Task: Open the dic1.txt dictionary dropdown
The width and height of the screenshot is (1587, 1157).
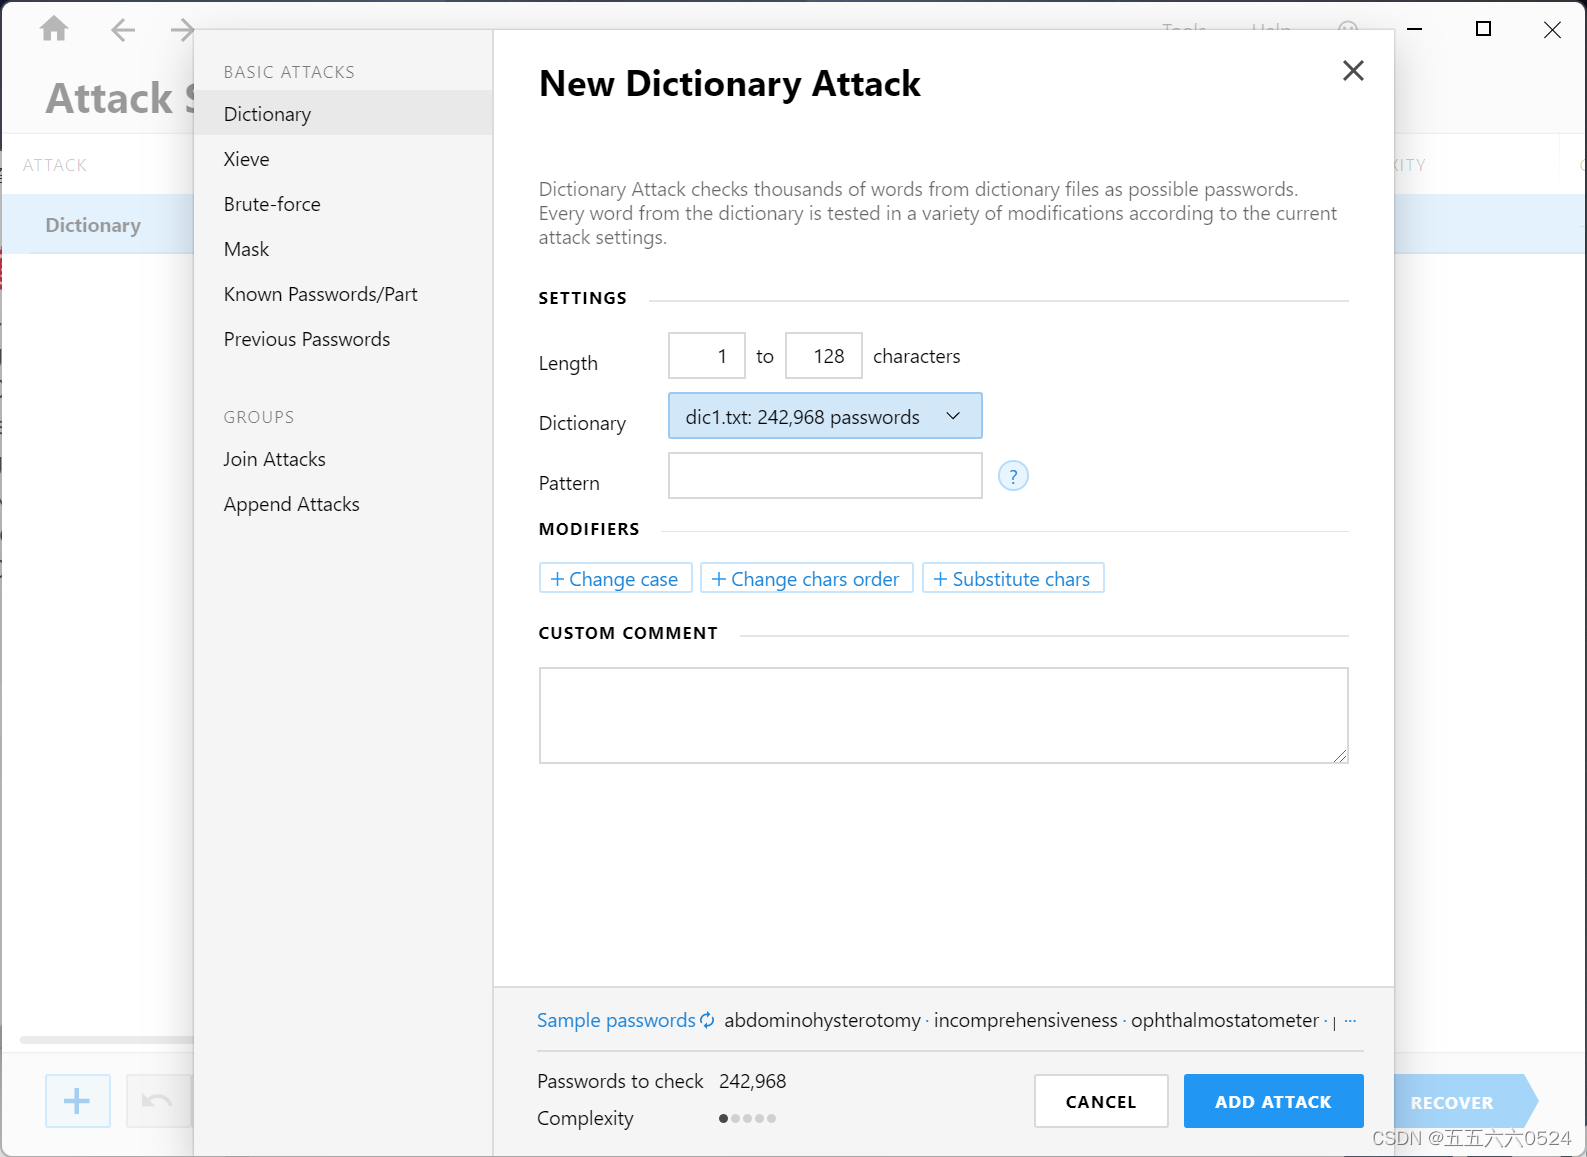Action: [x=825, y=416]
